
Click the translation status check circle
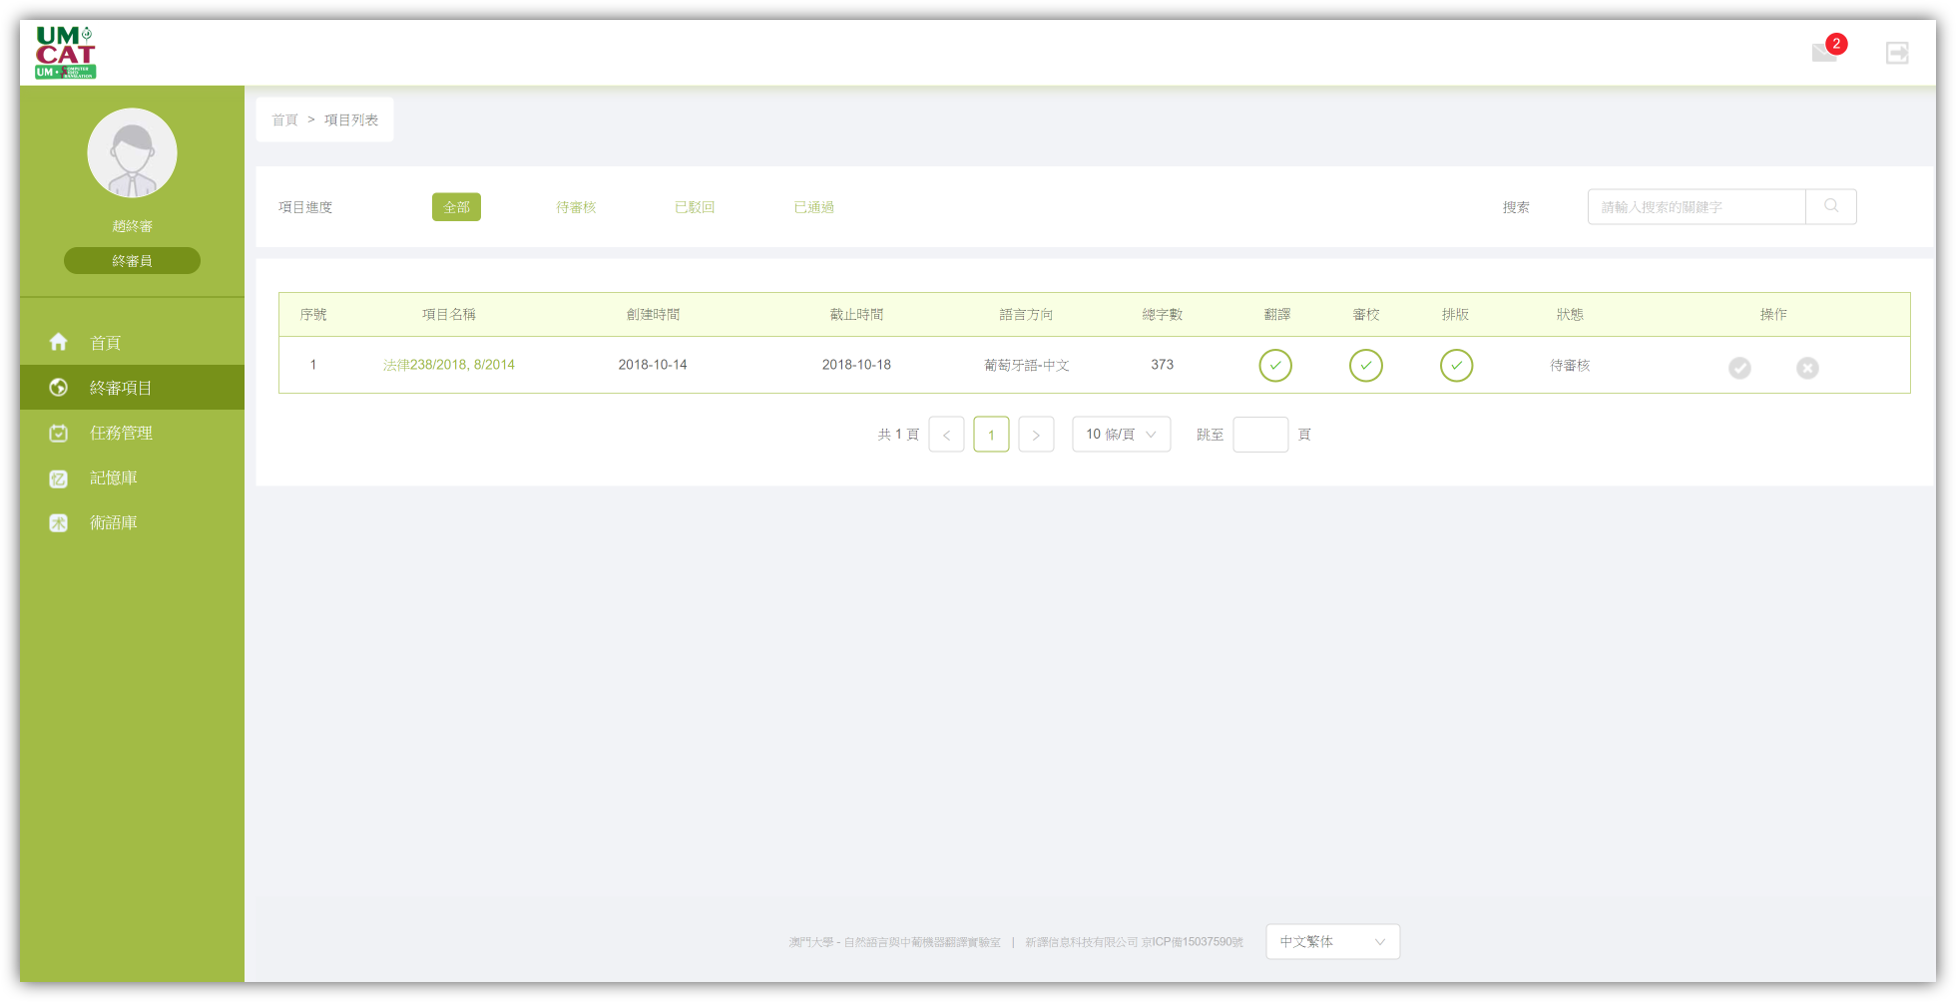[x=1275, y=365]
